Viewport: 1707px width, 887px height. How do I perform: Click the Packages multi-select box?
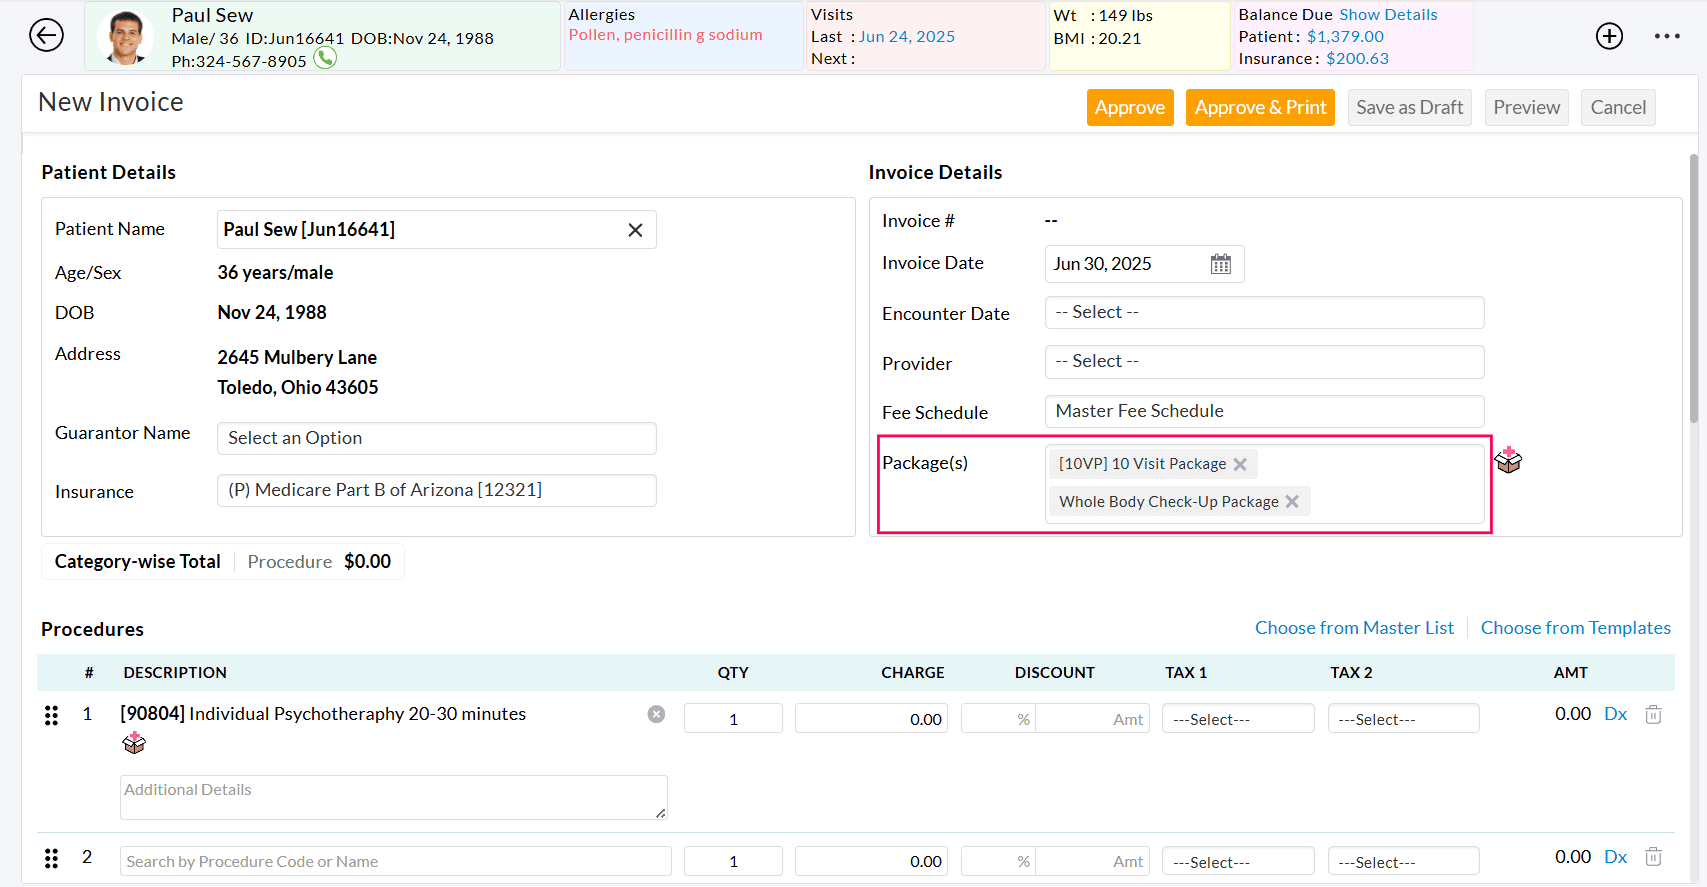point(1264,484)
